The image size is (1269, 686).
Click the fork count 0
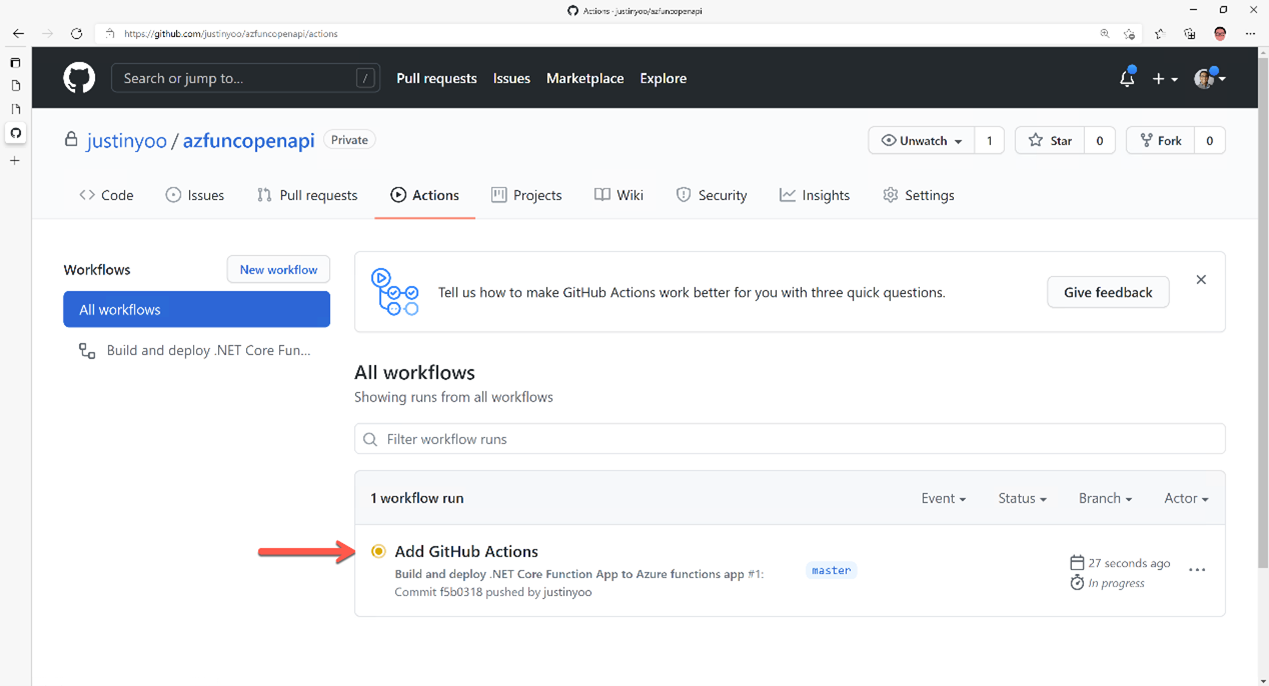coord(1209,140)
